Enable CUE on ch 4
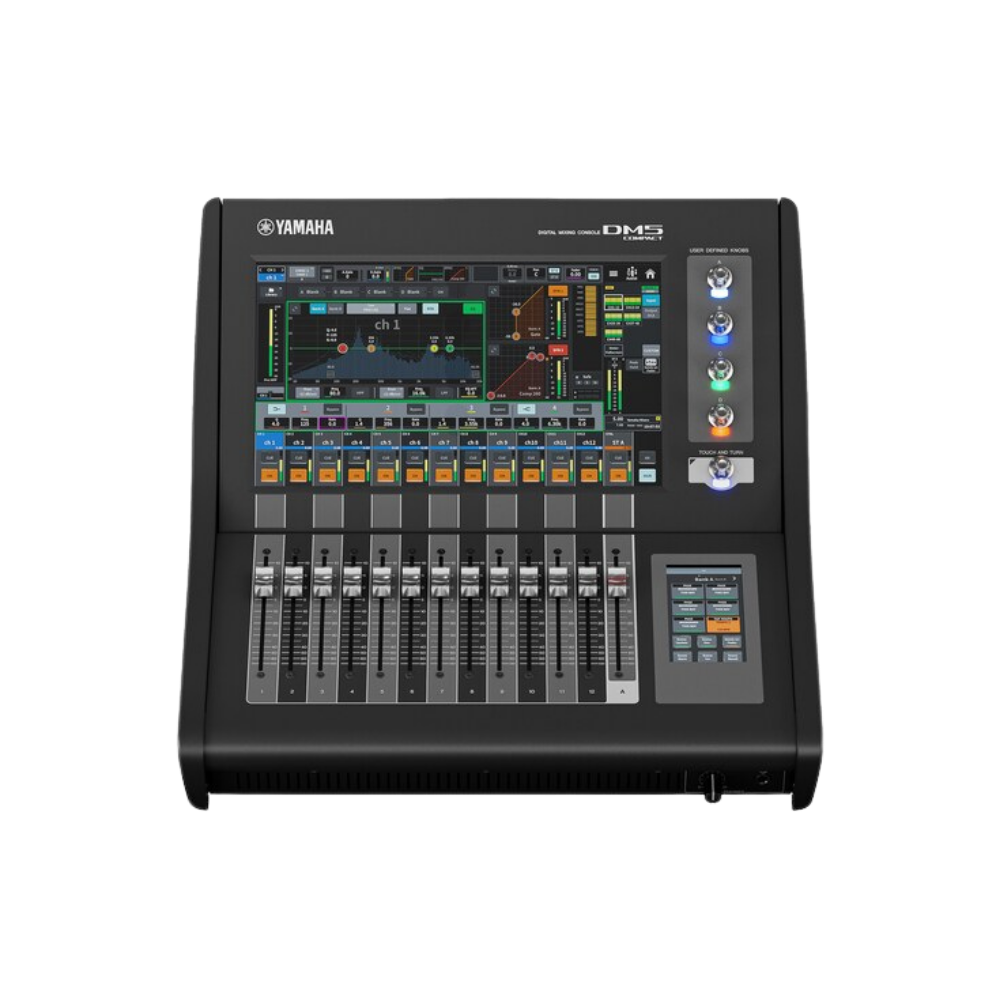Screen dimensions: 1000x1000 tap(357, 458)
